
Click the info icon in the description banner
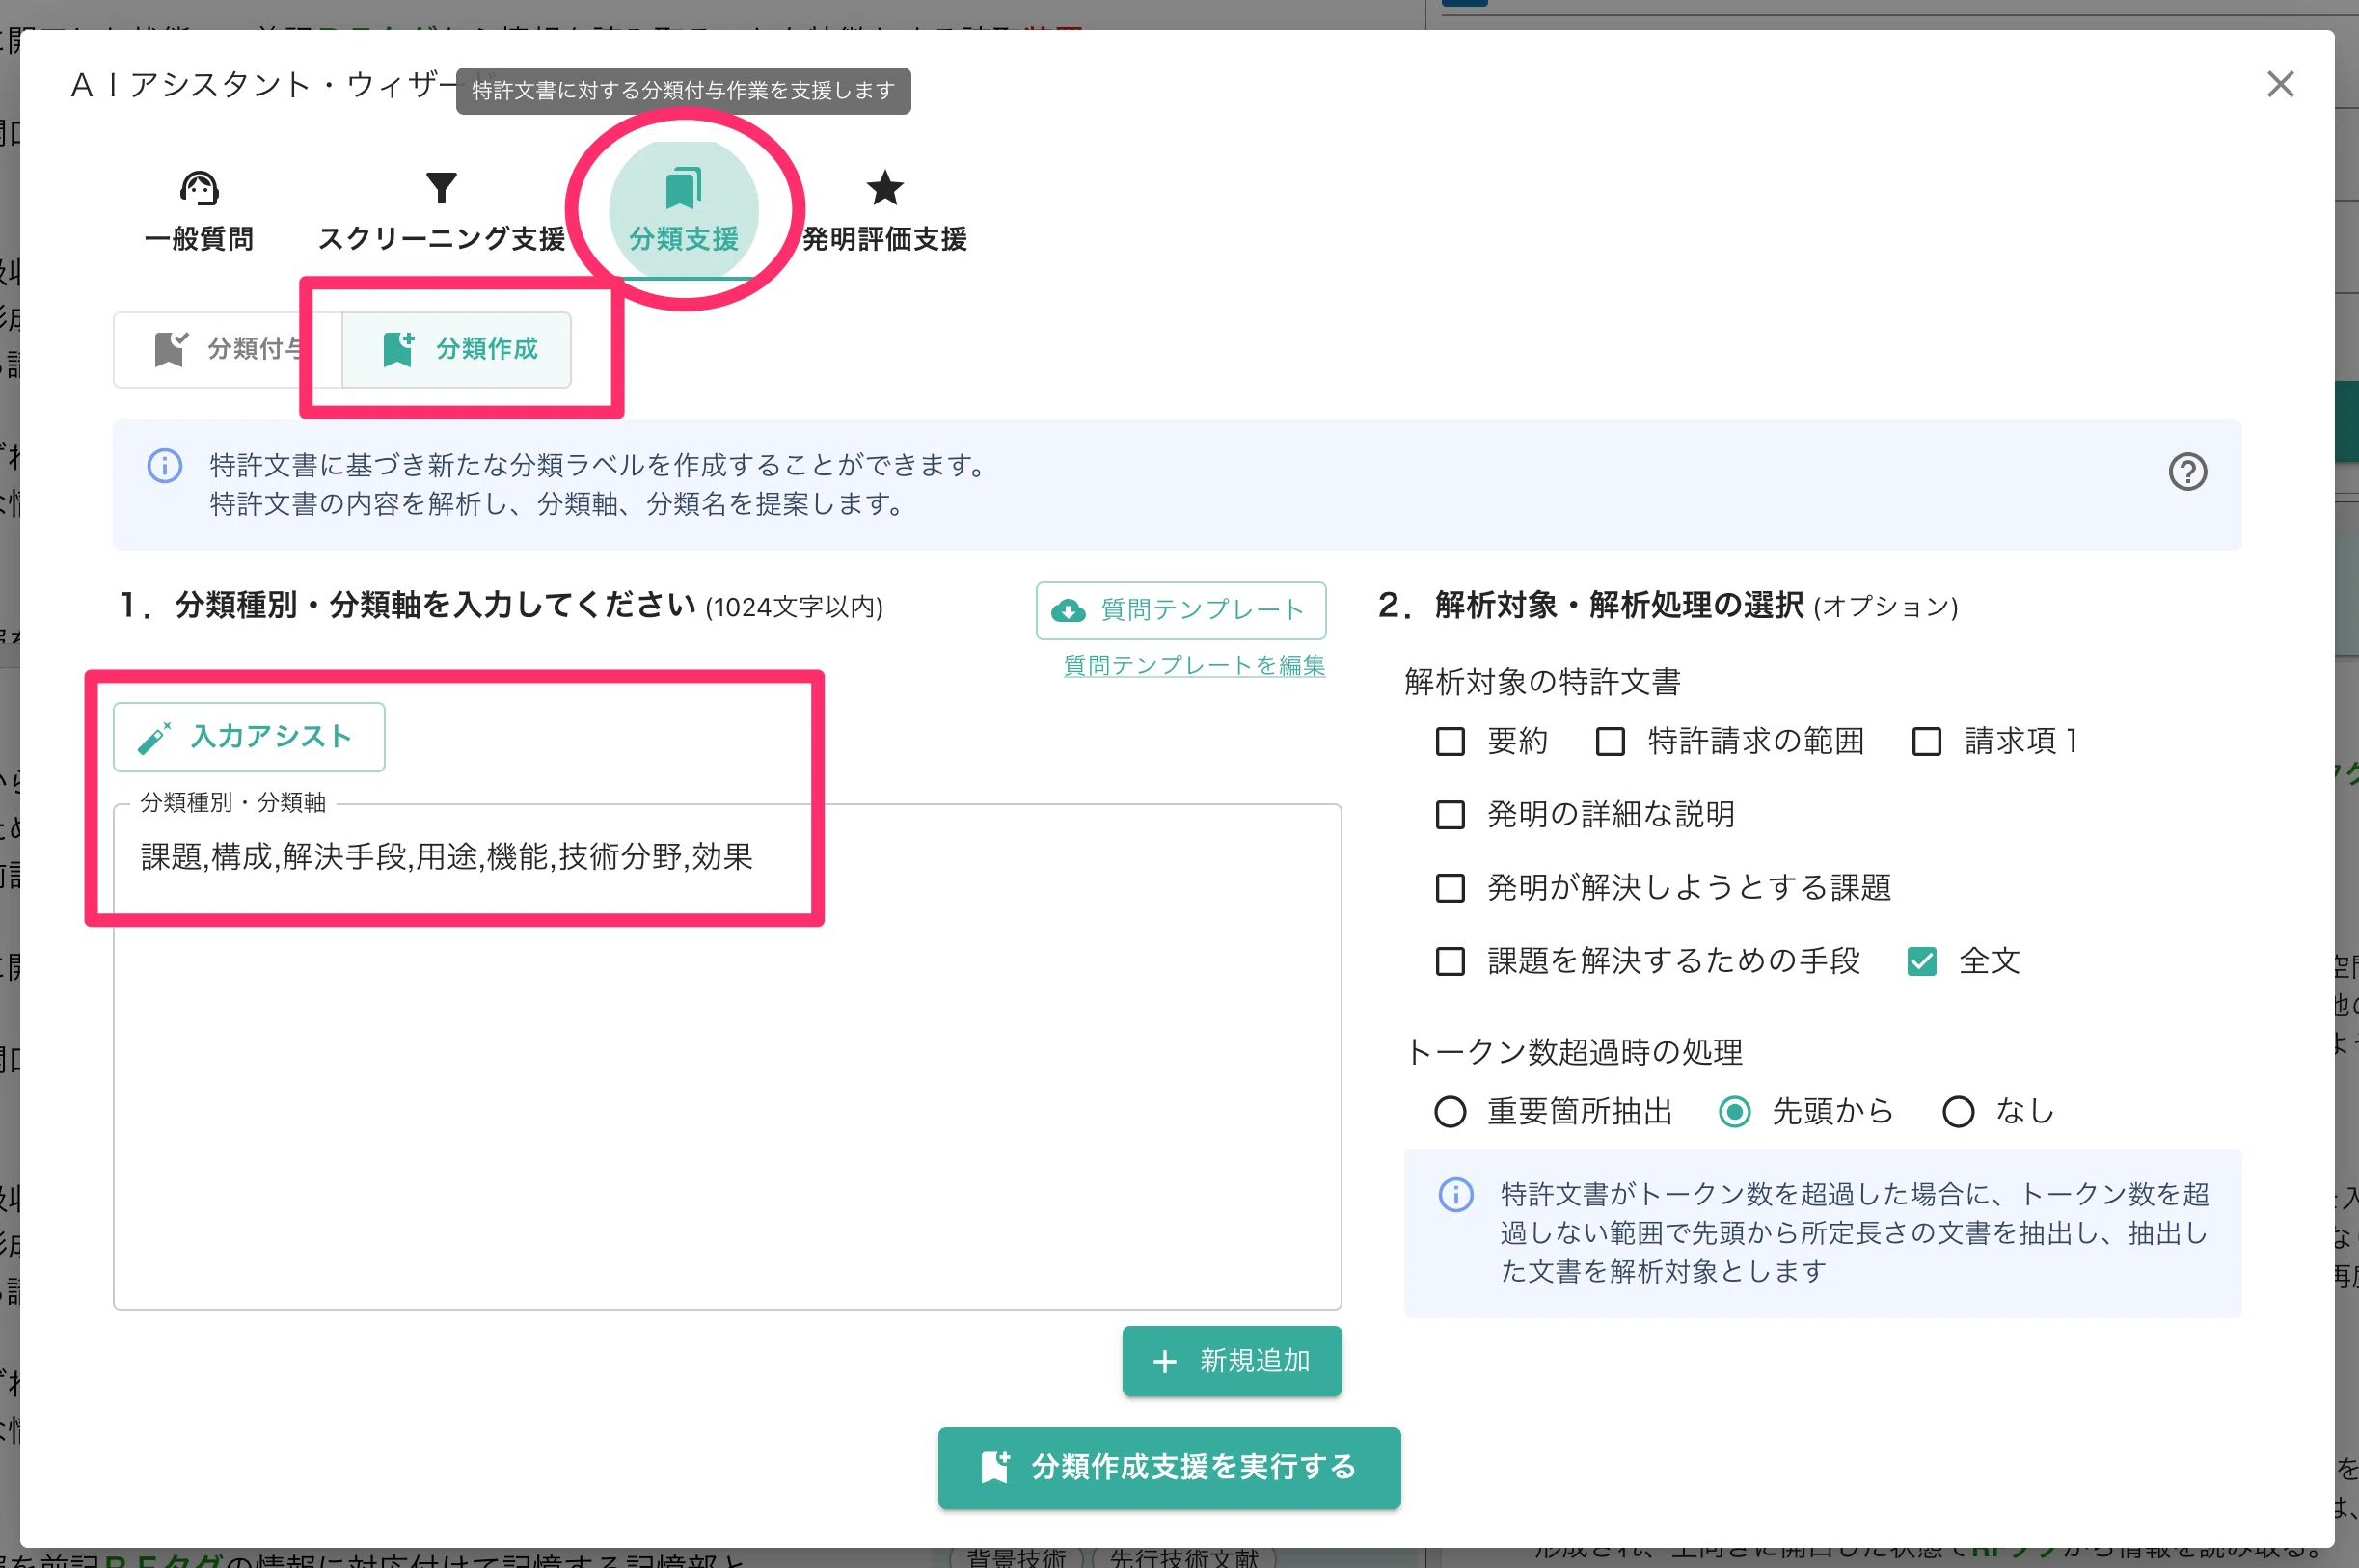click(165, 466)
